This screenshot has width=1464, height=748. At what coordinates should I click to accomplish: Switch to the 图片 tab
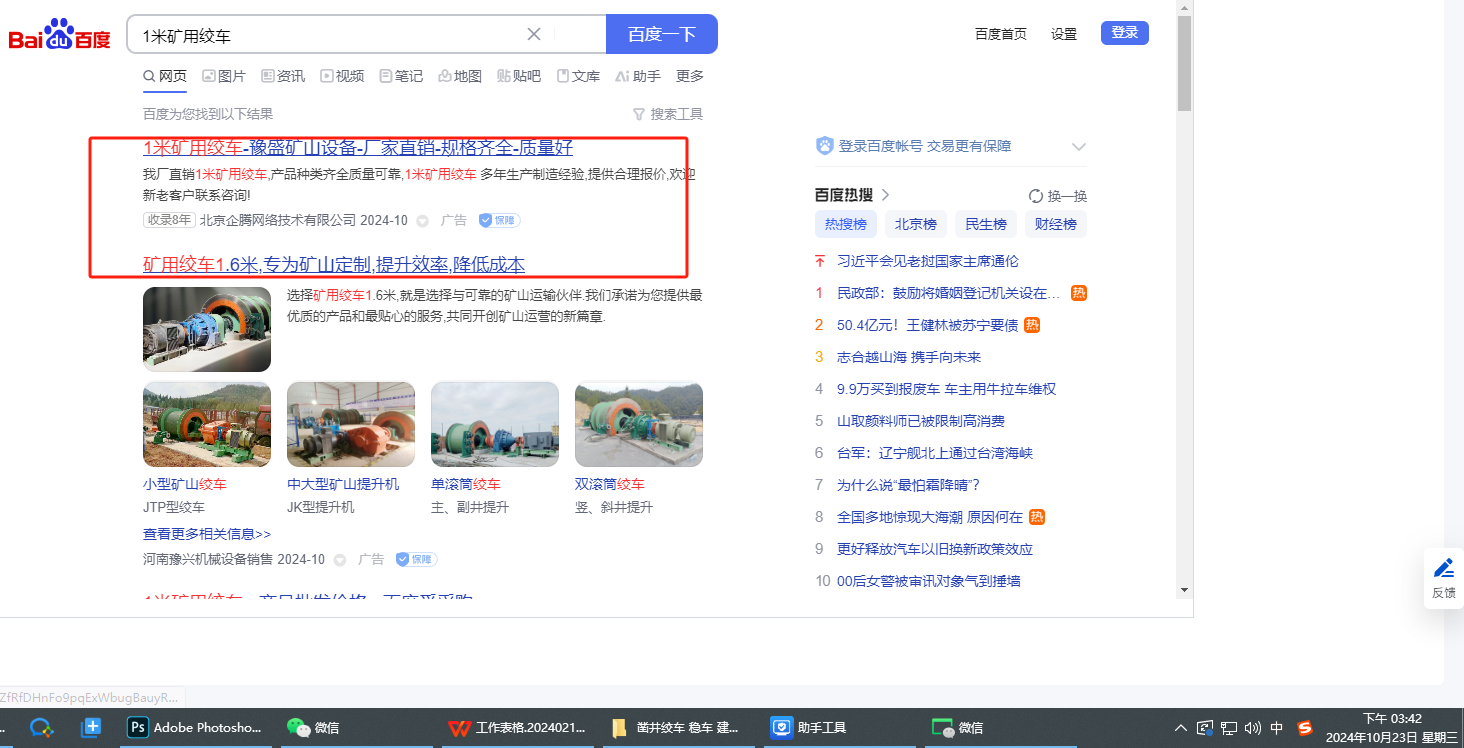[224, 76]
